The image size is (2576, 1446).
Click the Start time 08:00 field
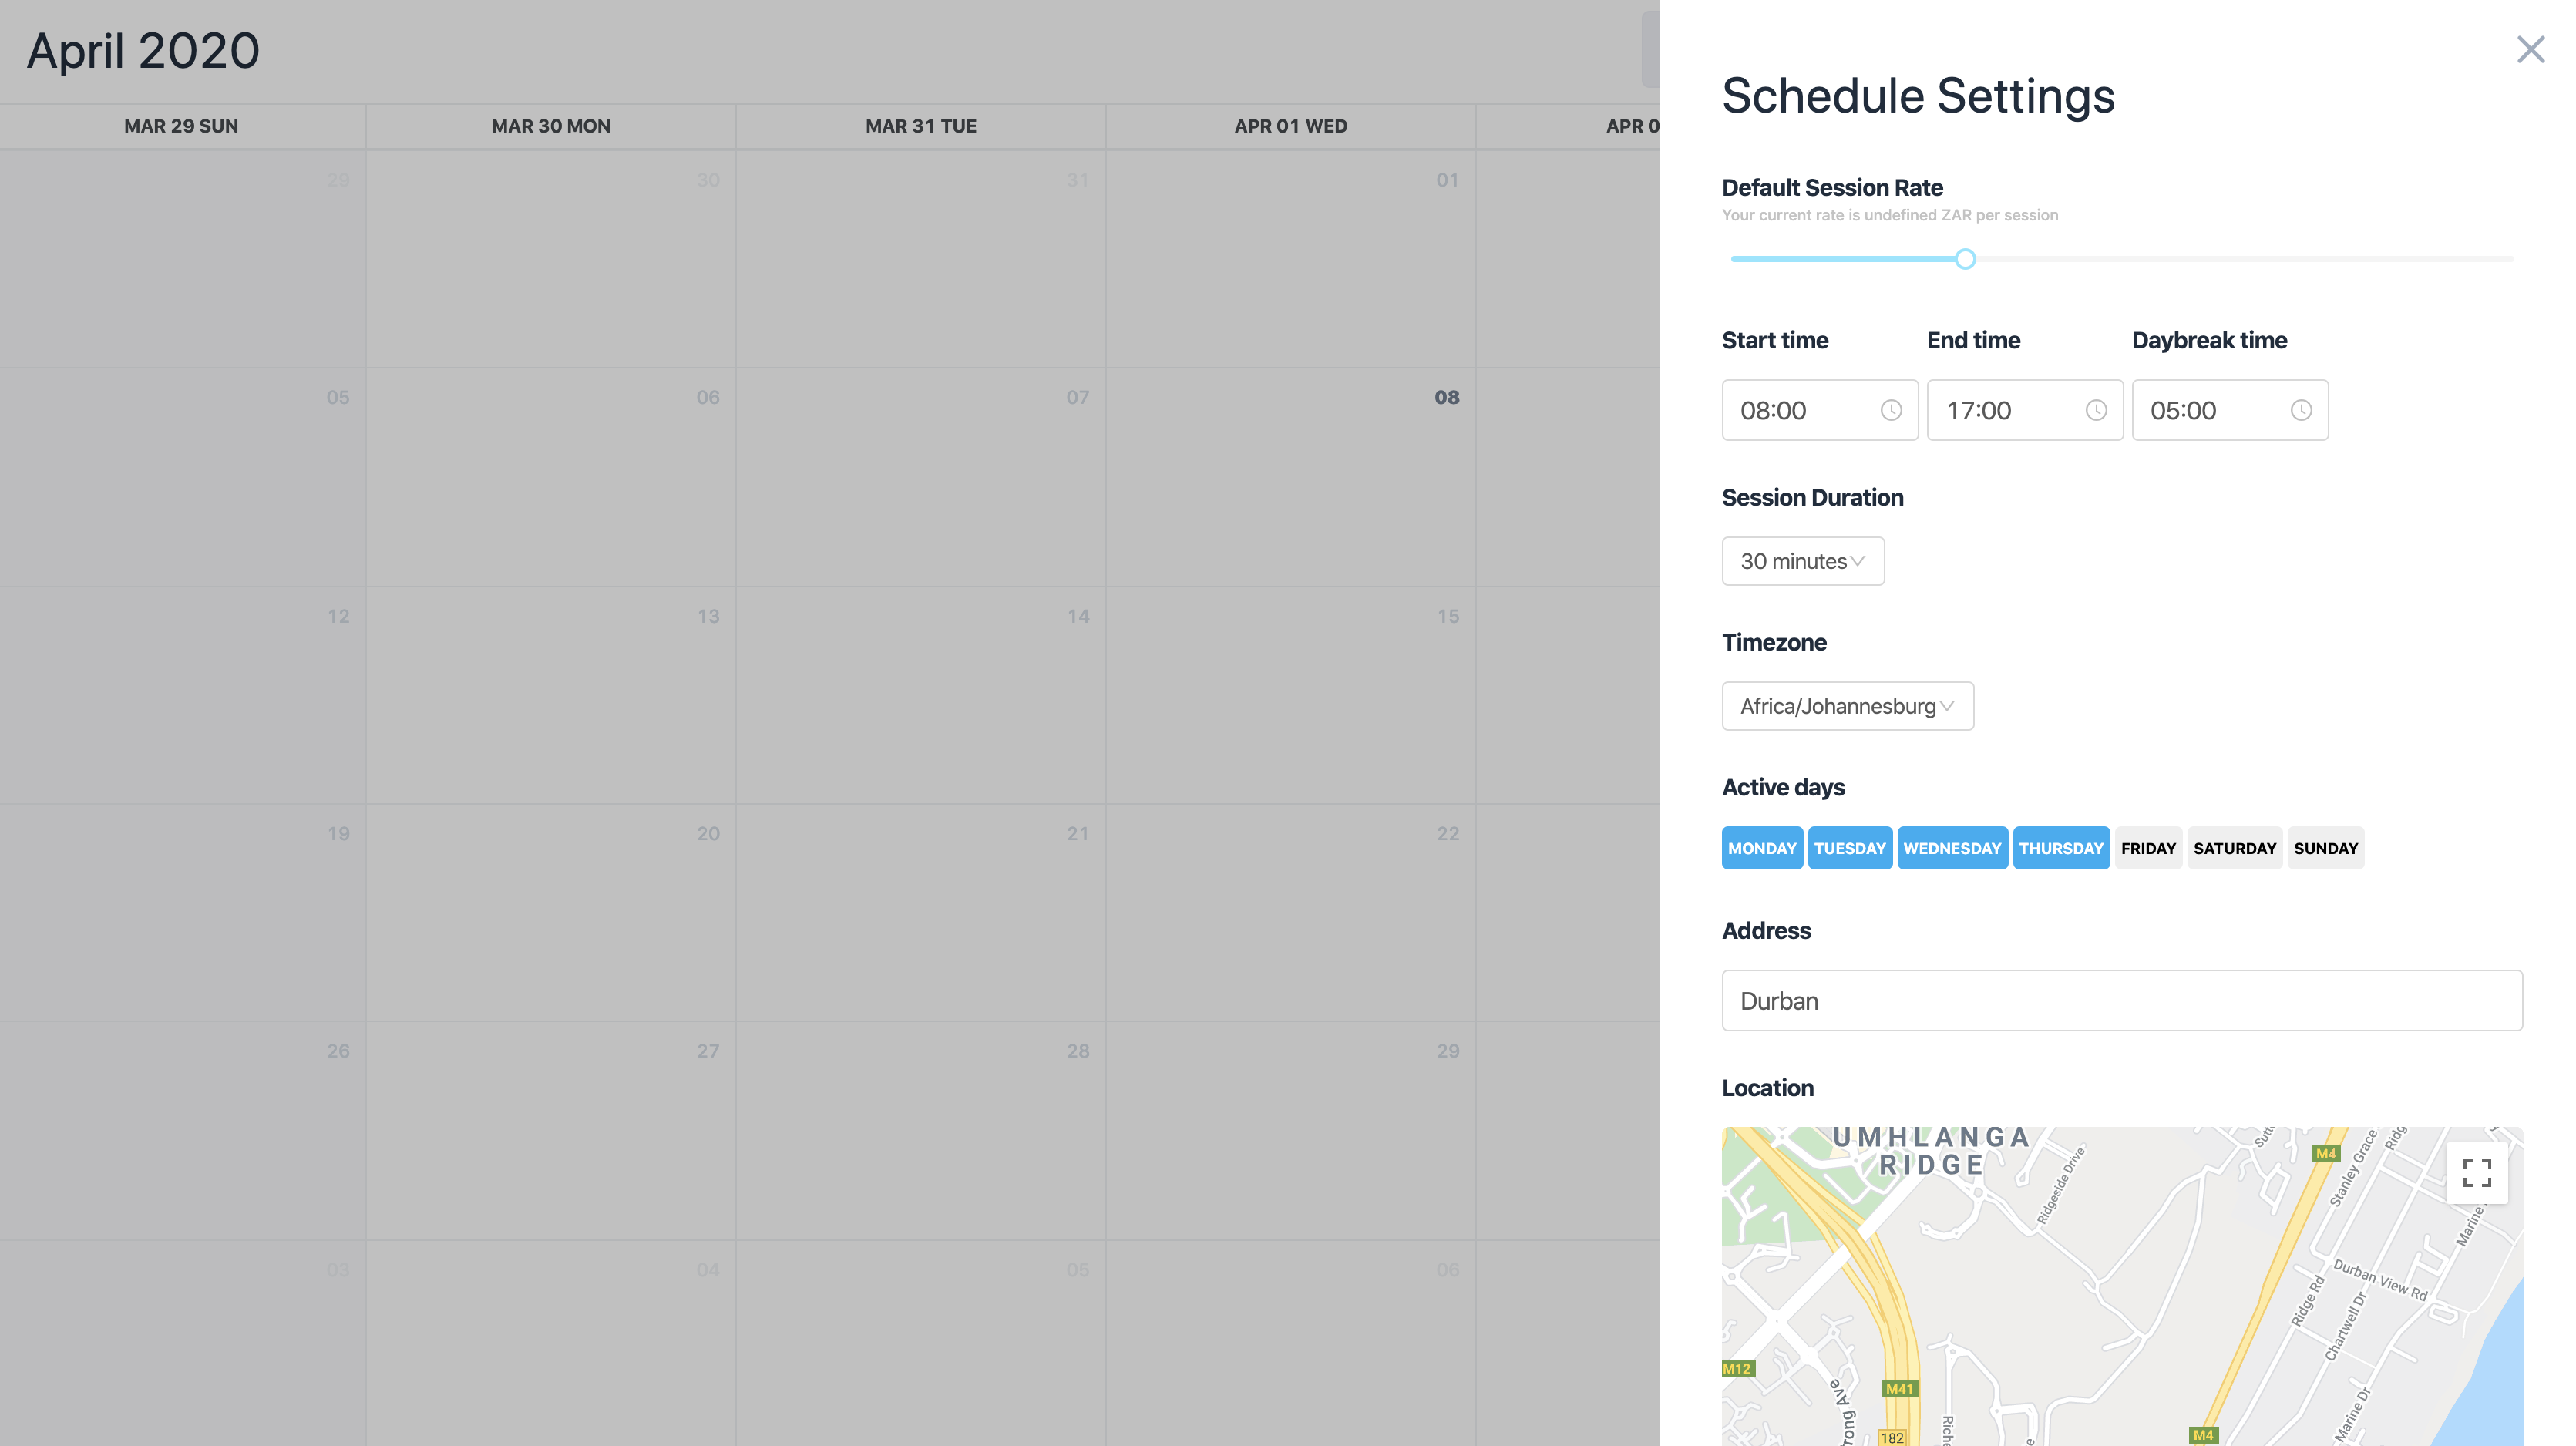click(x=1800, y=410)
